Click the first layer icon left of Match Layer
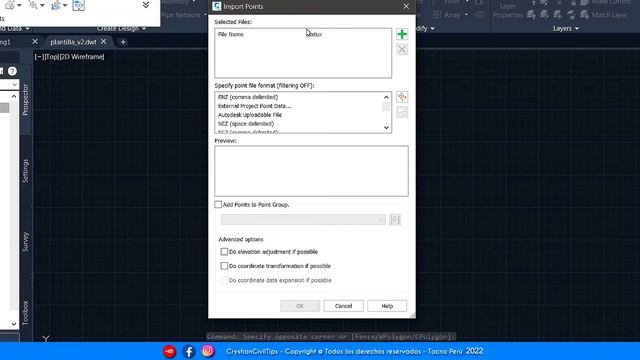The width and height of the screenshot is (640, 360). click(531, 15)
